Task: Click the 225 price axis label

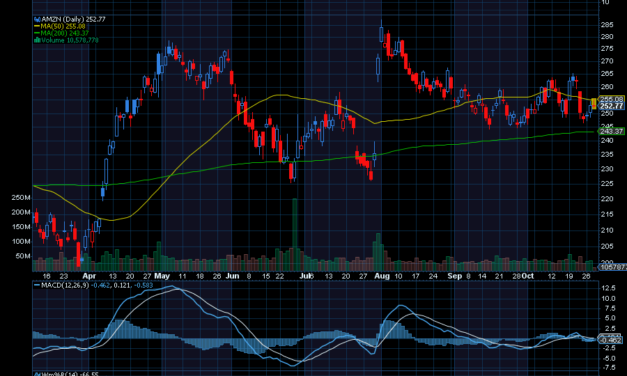Action: [607, 184]
